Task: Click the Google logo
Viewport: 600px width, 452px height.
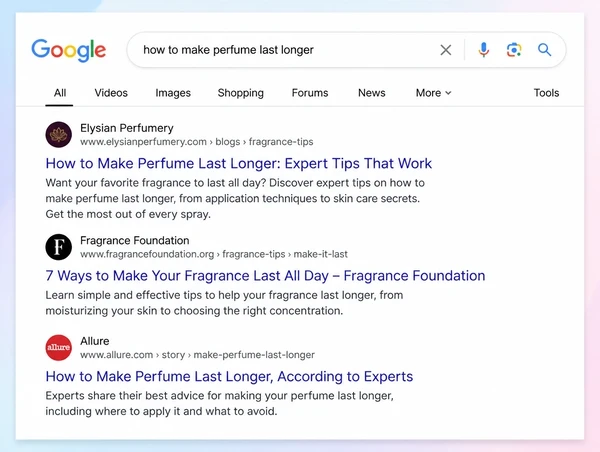Action: (x=68, y=50)
